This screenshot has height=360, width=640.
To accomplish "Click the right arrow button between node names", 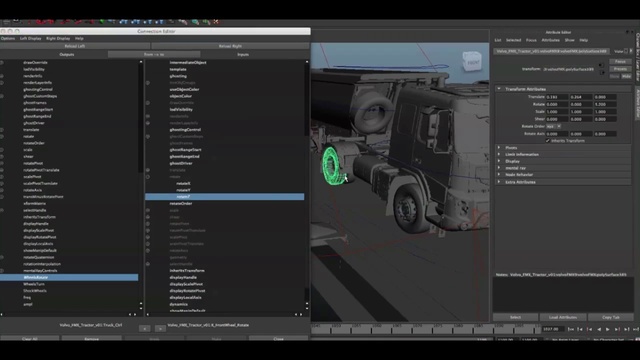I will [160, 328].
